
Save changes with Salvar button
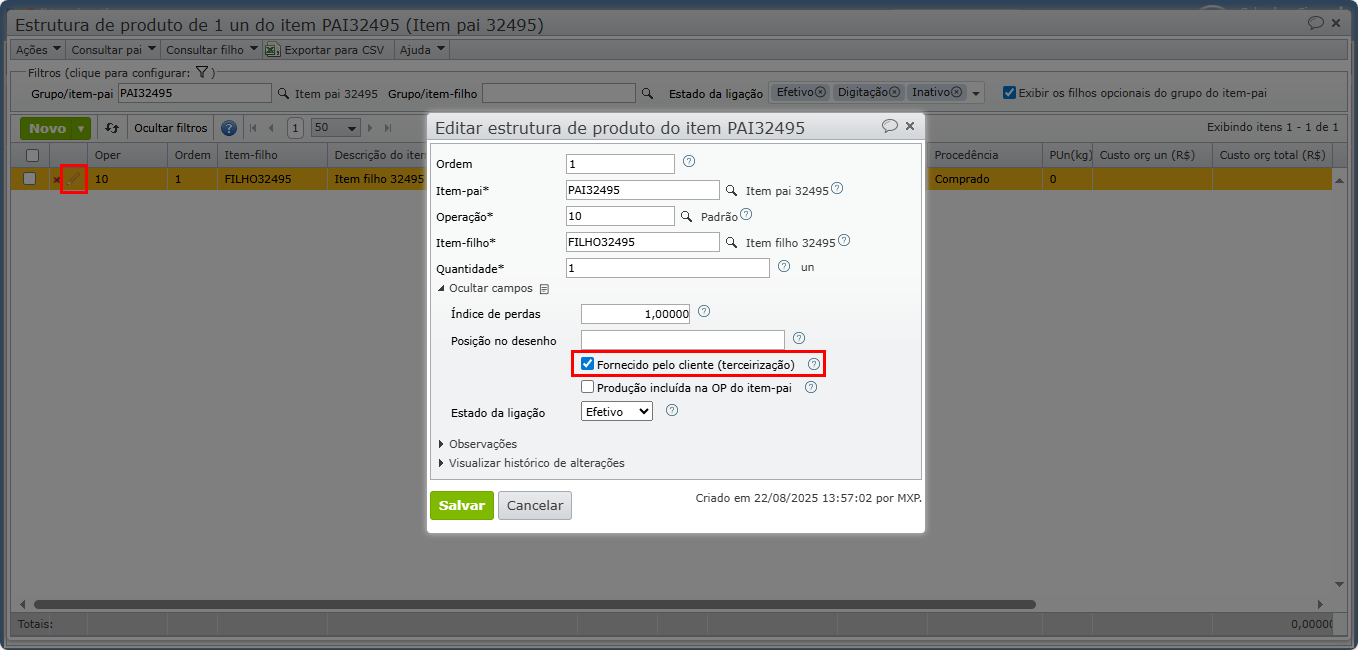(462, 506)
